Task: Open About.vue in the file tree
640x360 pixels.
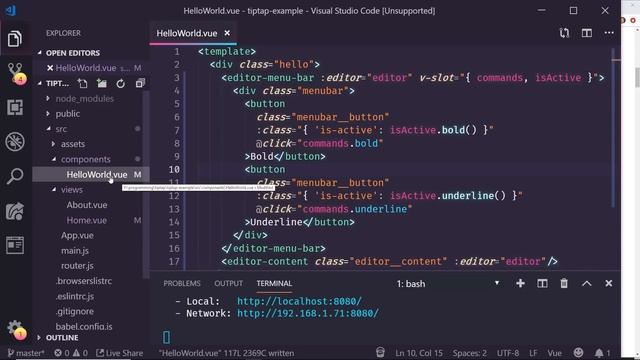Action: 87,205
